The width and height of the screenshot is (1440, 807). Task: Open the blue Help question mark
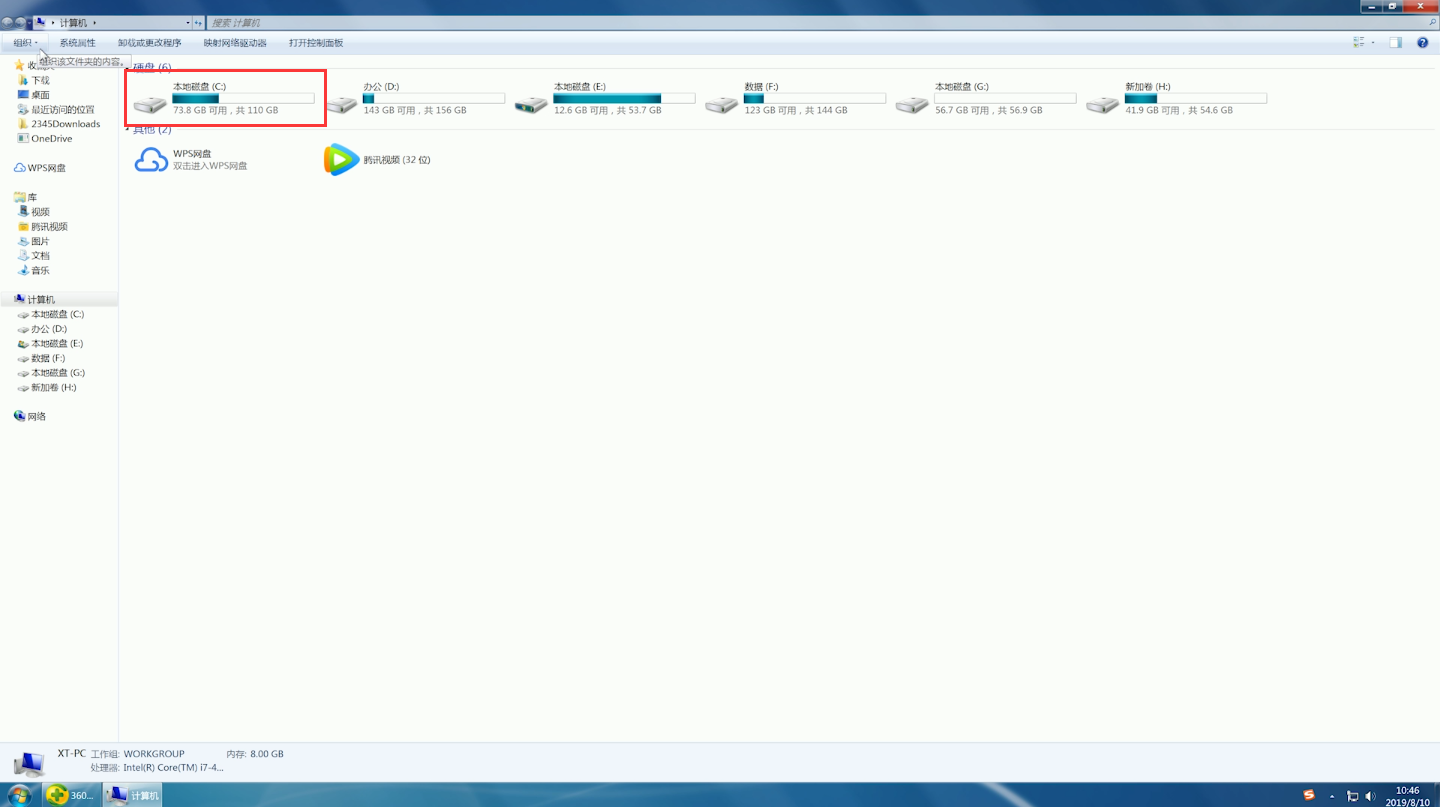1423,43
